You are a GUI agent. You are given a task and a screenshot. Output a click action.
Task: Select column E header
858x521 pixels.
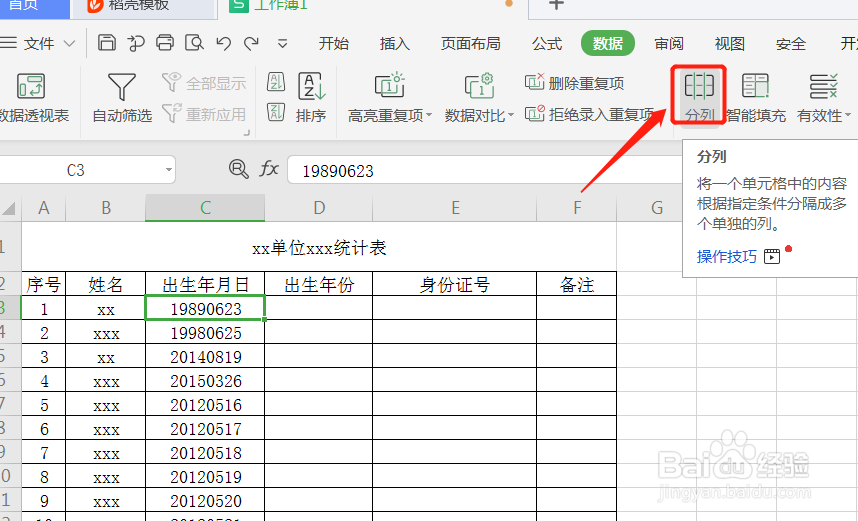click(455, 208)
